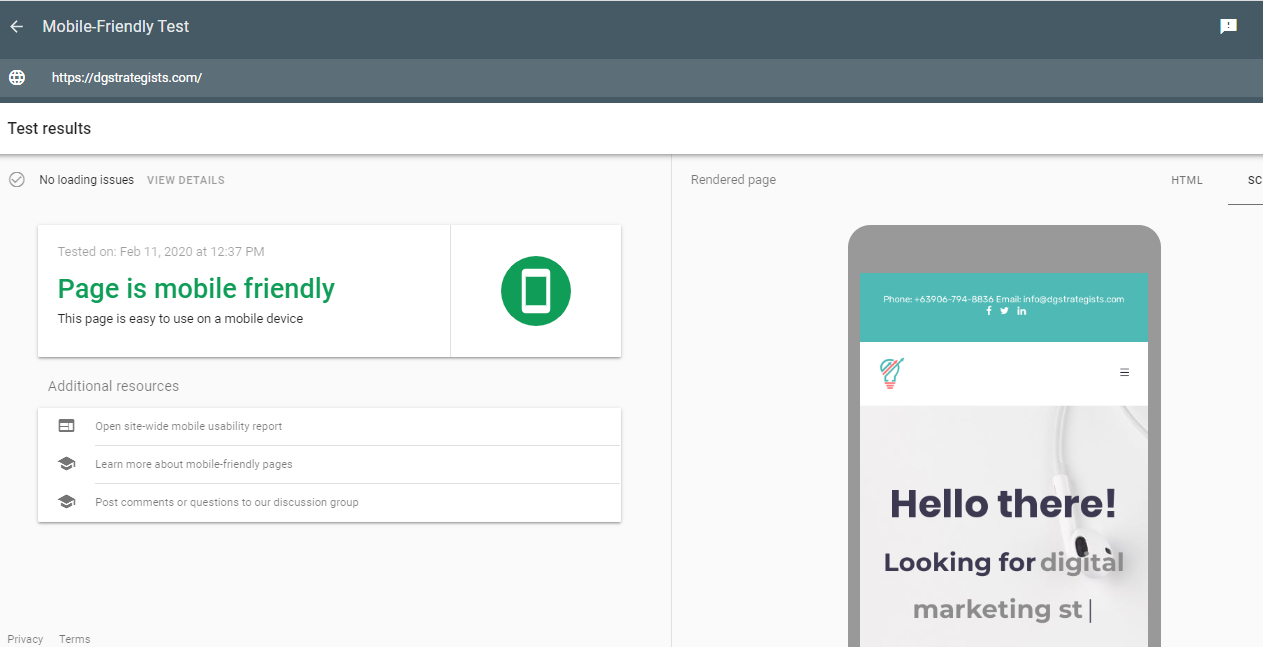Click the lightbulb logo in rendered page

(x=891, y=373)
